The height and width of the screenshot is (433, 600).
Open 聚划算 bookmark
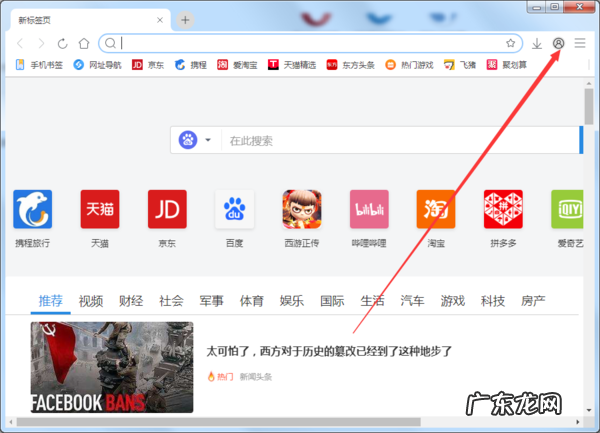[x=506, y=65]
